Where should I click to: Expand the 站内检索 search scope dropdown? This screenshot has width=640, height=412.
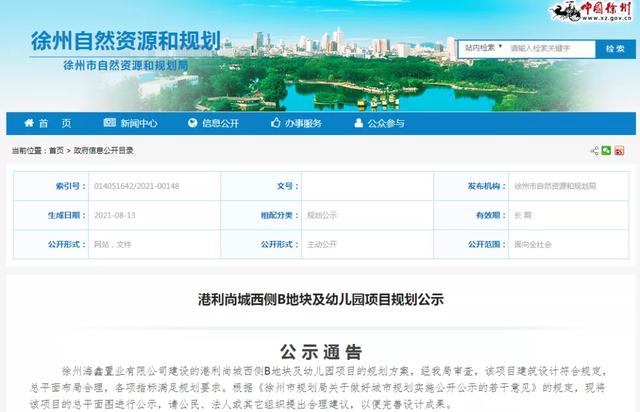pyautogui.click(x=483, y=47)
